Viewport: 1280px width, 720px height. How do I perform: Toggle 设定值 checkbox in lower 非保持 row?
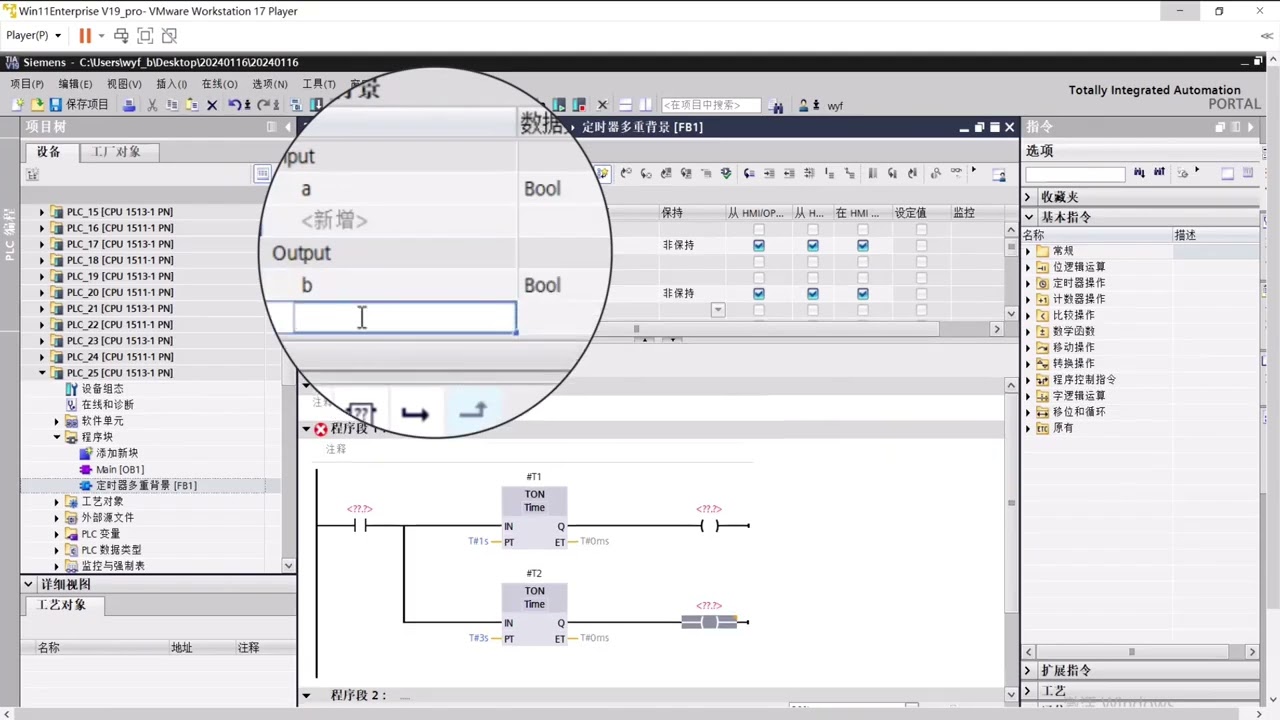coord(921,293)
